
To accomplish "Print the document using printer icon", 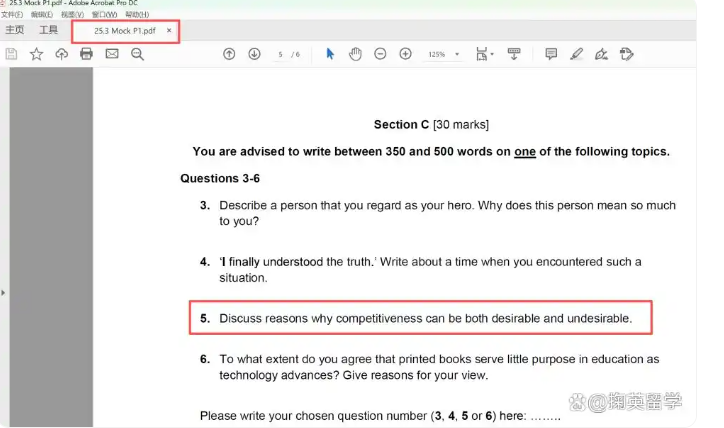I will pos(86,54).
